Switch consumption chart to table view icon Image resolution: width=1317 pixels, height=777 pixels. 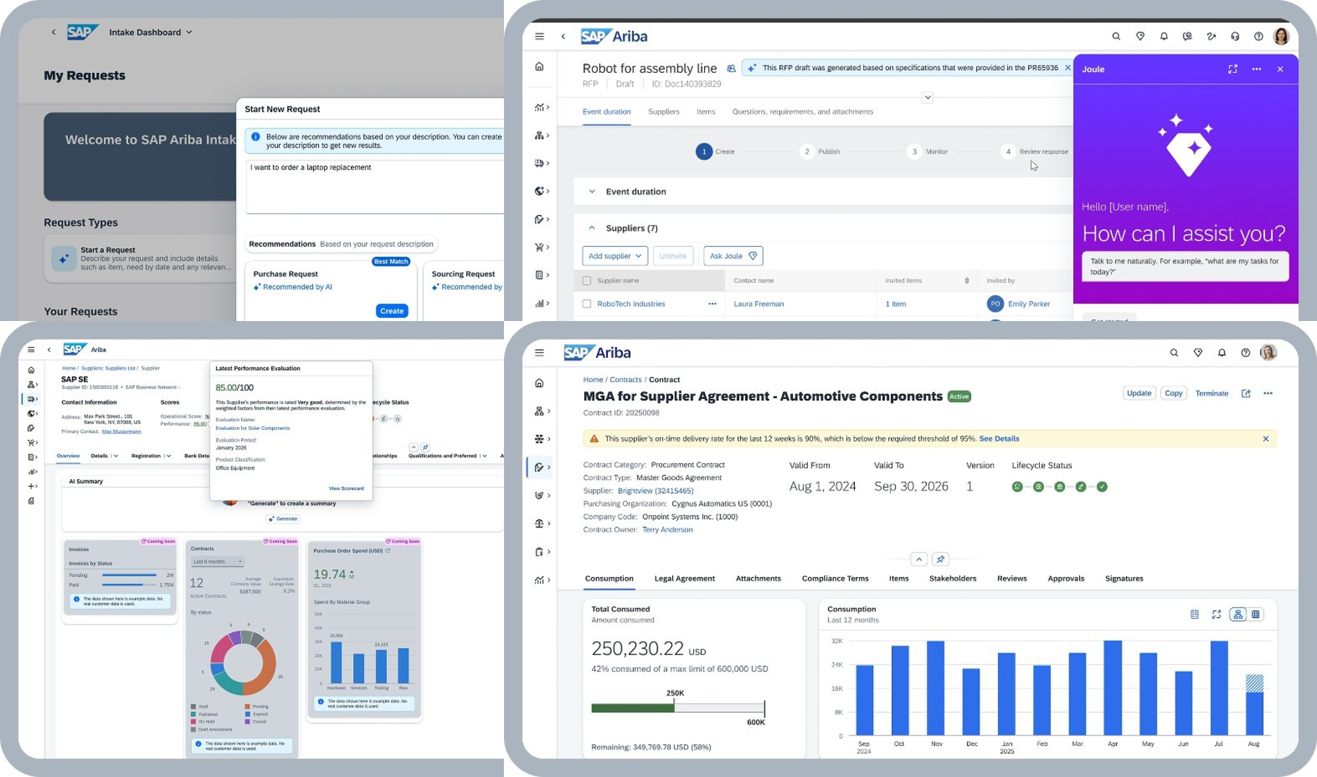[x=1256, y=615]
